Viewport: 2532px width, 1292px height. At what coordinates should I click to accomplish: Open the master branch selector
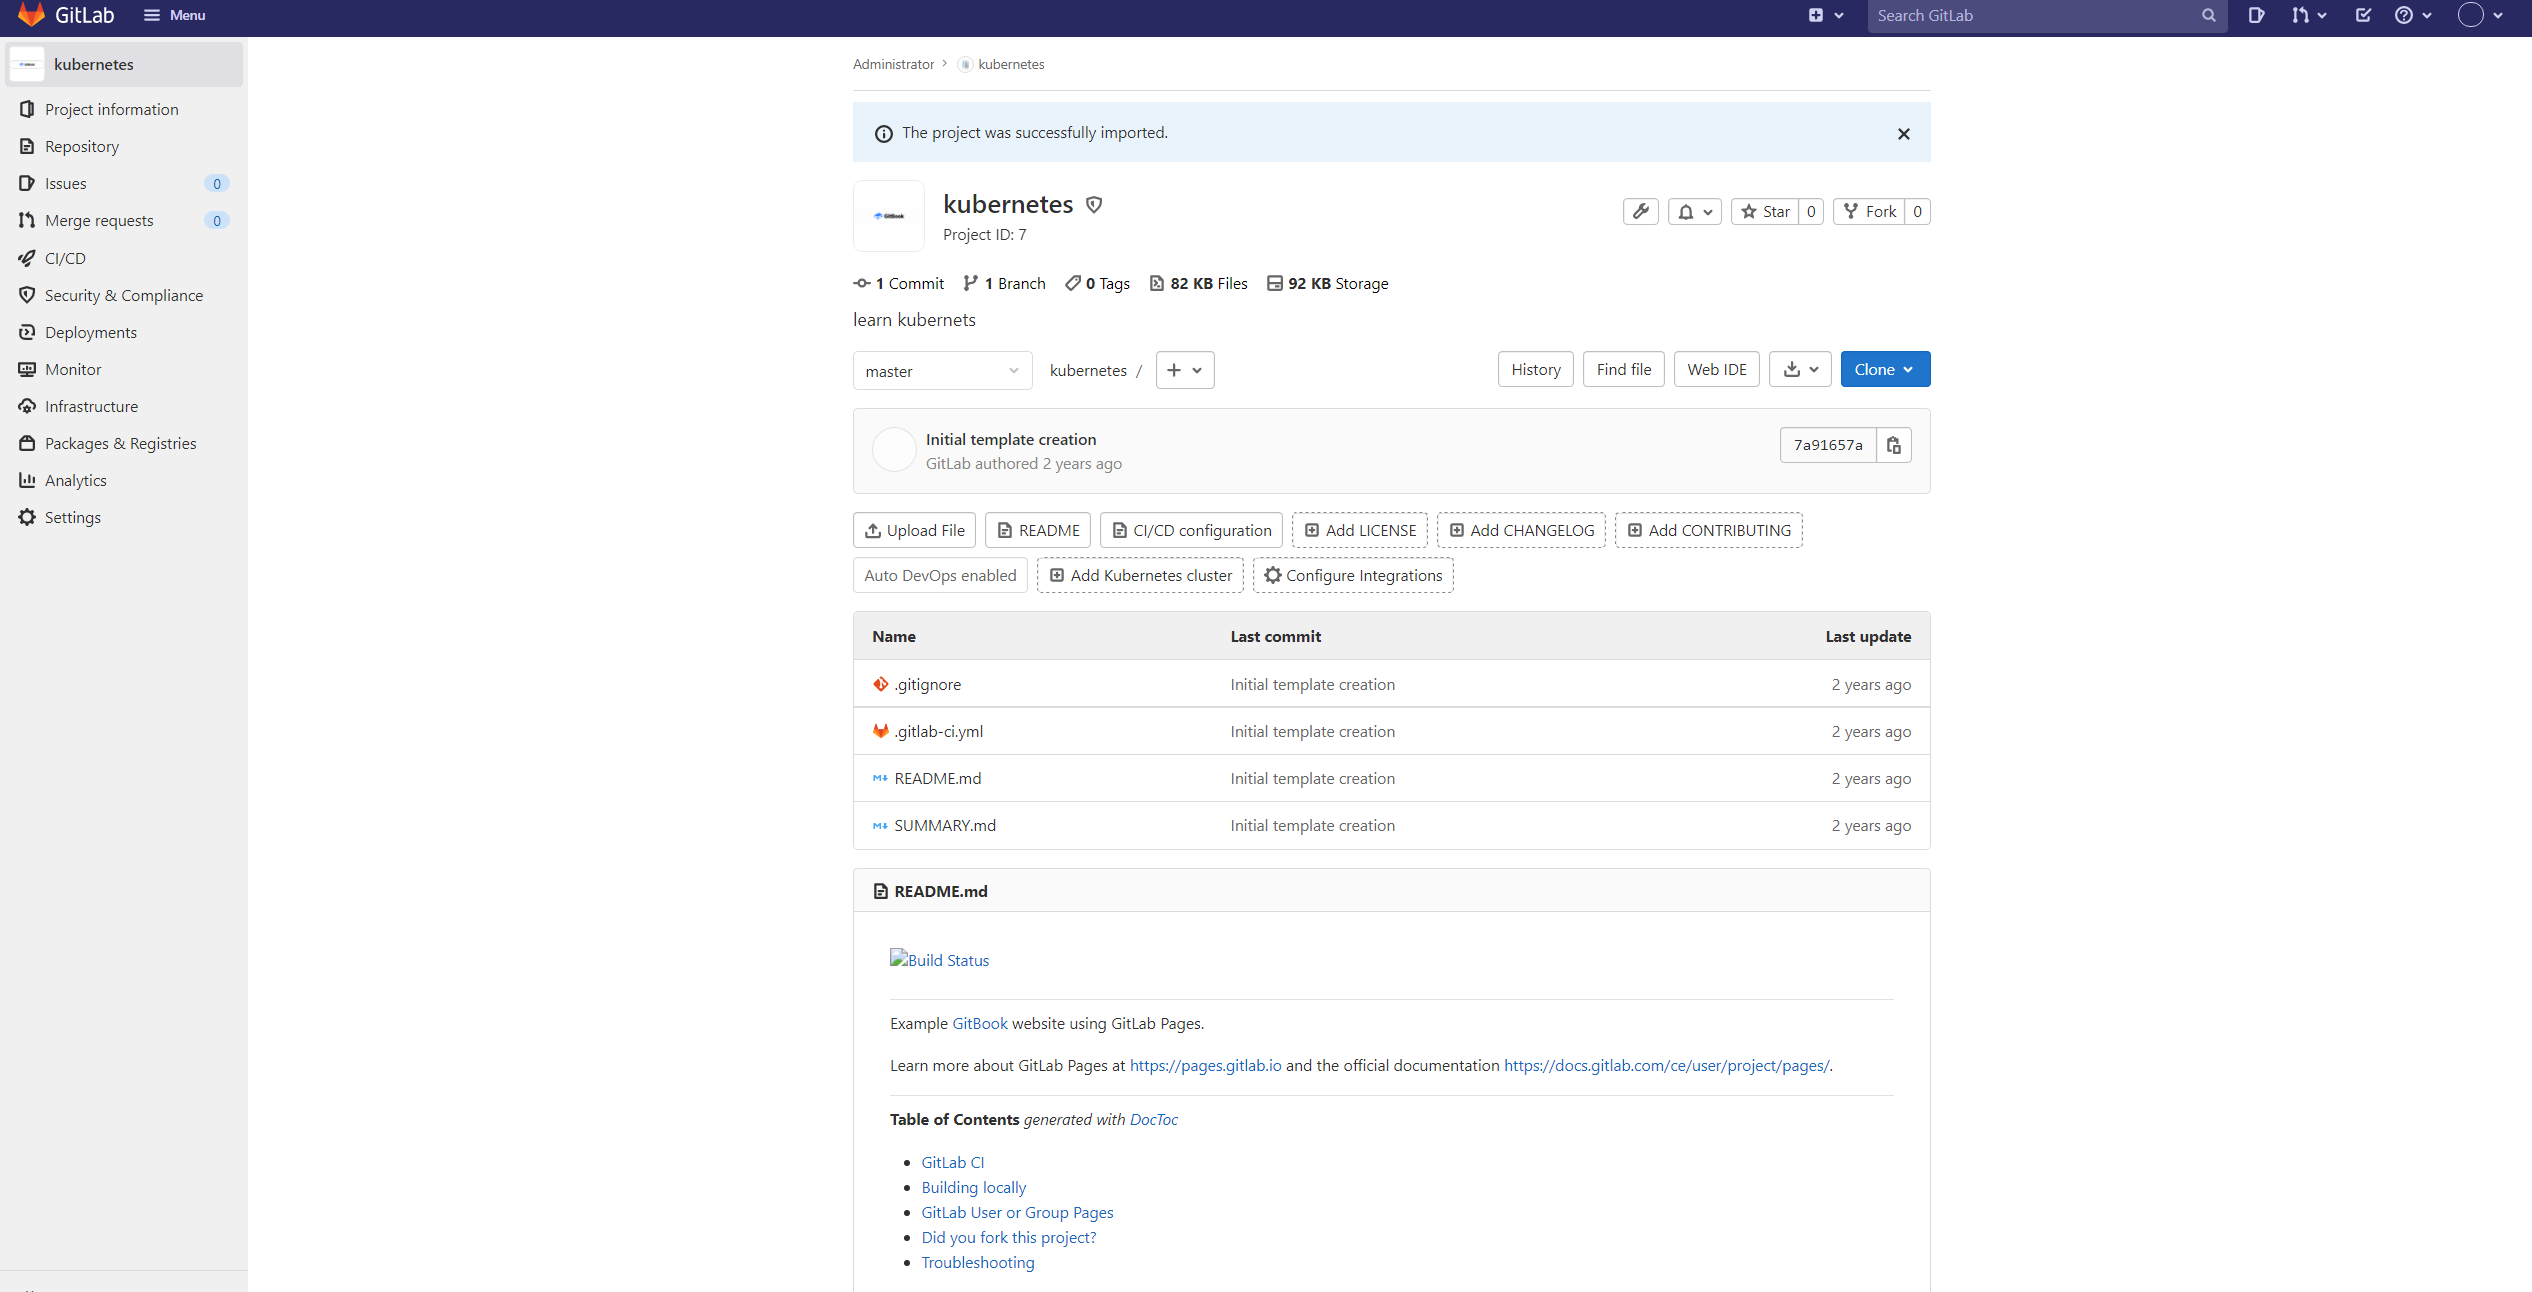(x=942, y=370)
